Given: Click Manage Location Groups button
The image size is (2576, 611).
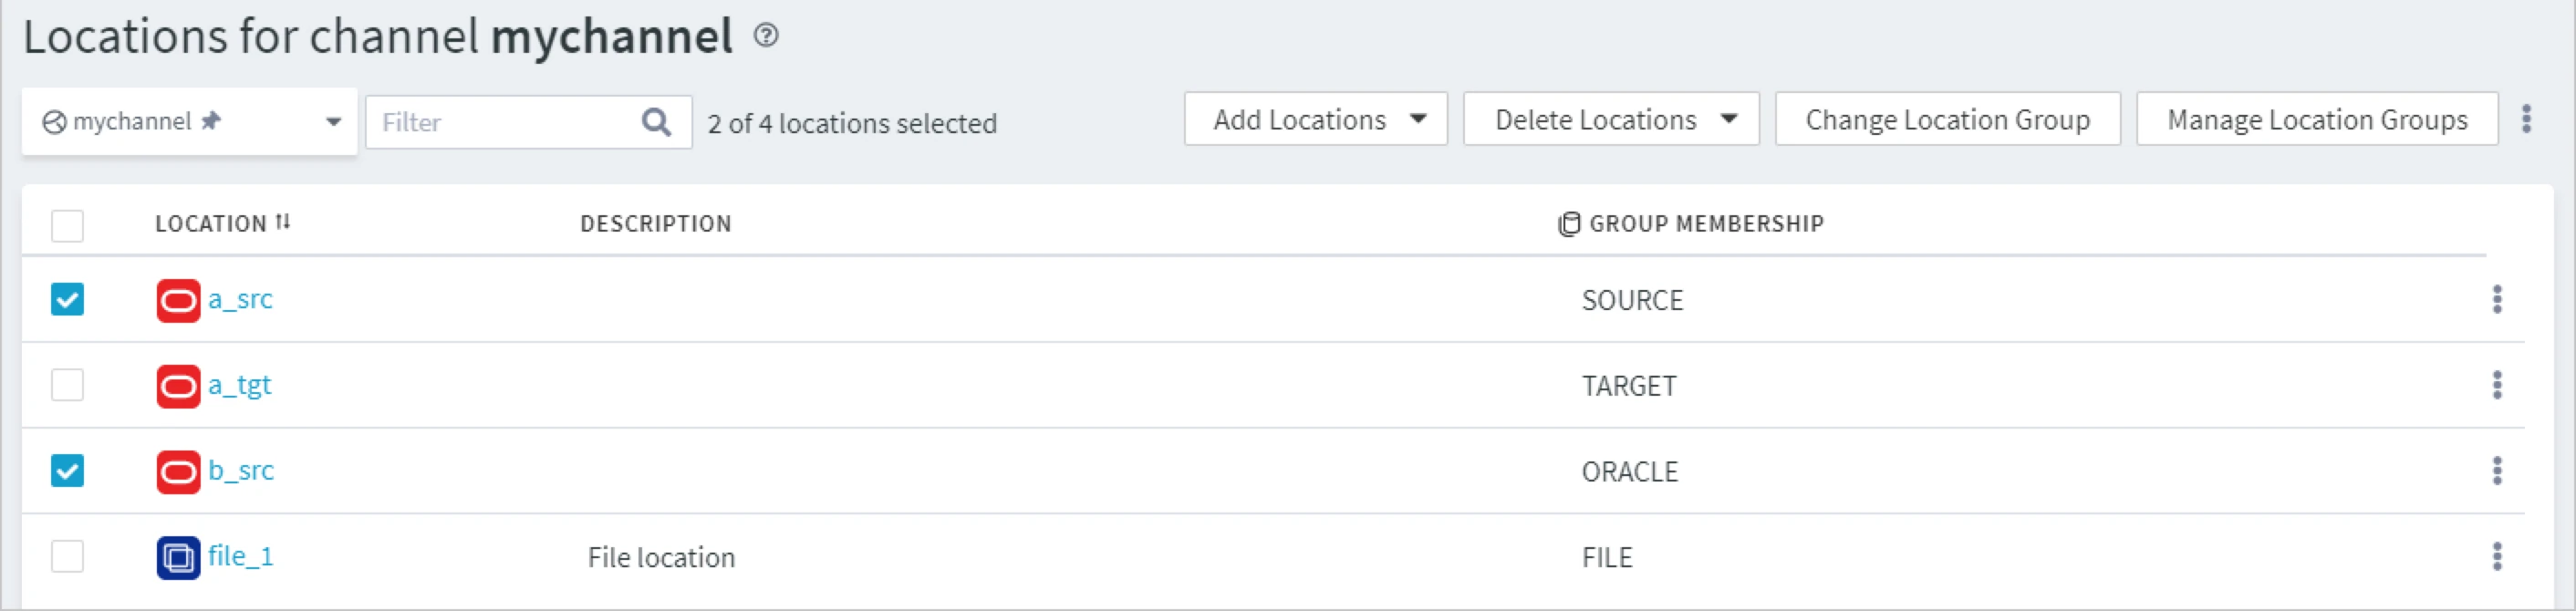Looking at the screenshot, I should [2316, 120].
